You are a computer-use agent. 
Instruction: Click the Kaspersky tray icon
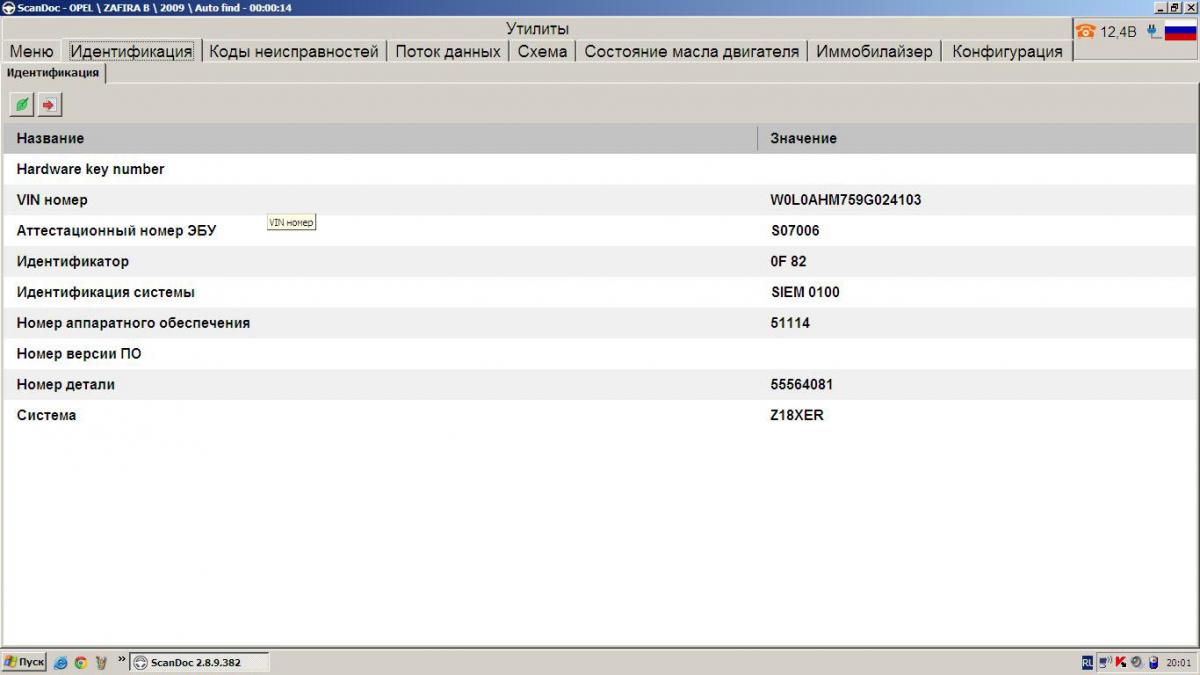pyautogui.click(x=1121, y=662)
